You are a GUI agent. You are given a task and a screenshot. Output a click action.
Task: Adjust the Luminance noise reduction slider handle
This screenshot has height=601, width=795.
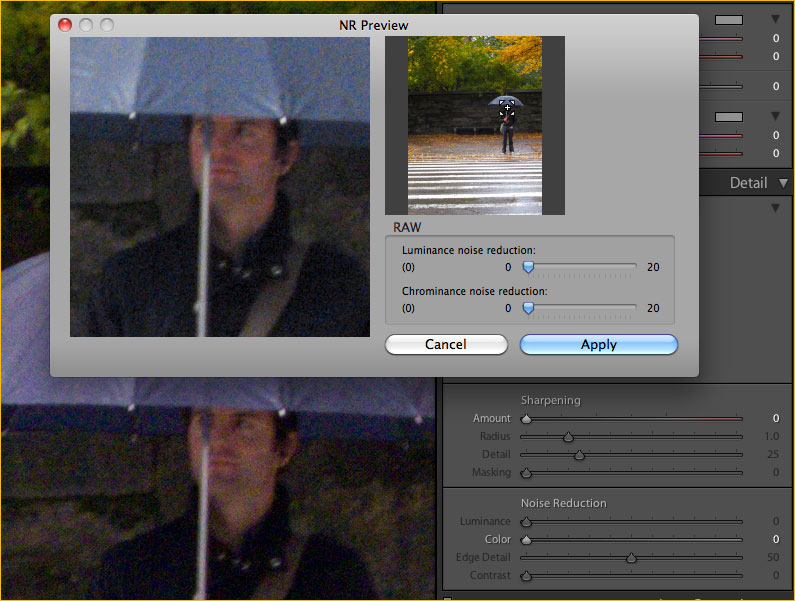528,267
